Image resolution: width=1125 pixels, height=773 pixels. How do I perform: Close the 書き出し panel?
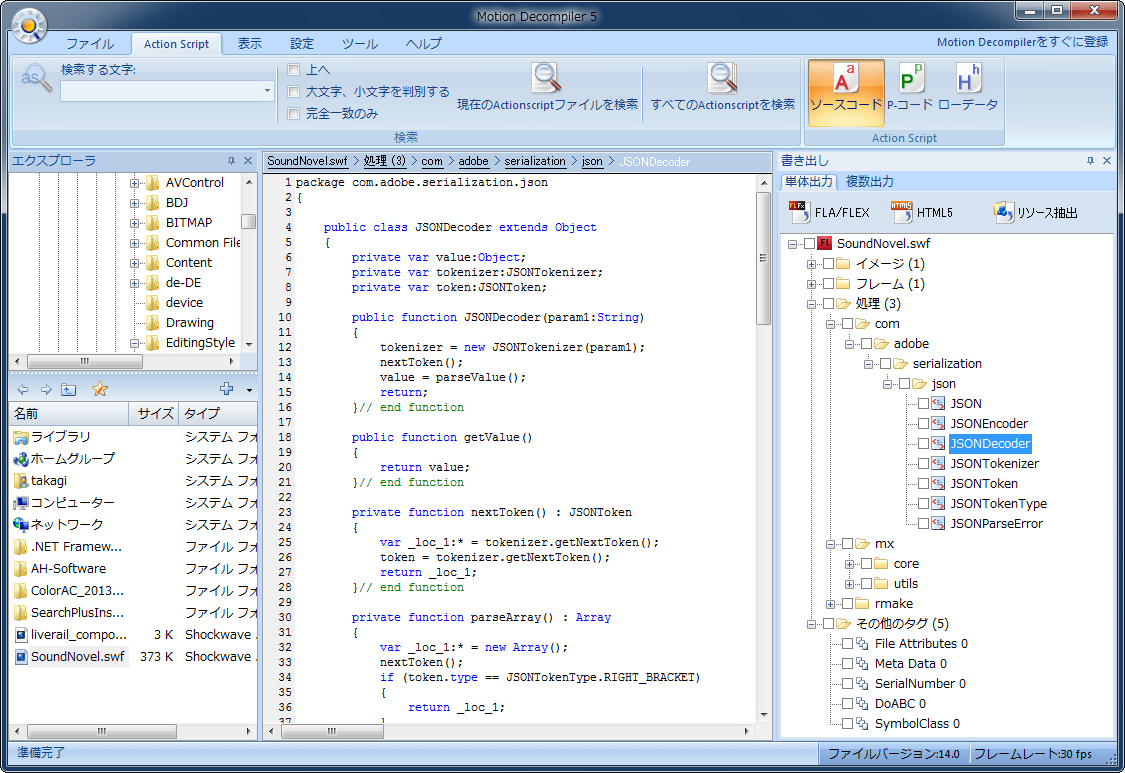(x=1106, y=161)
